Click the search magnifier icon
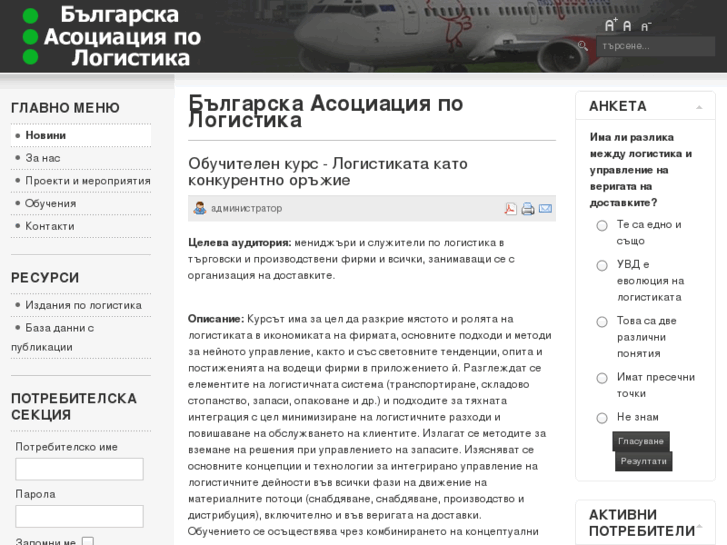 583,46
